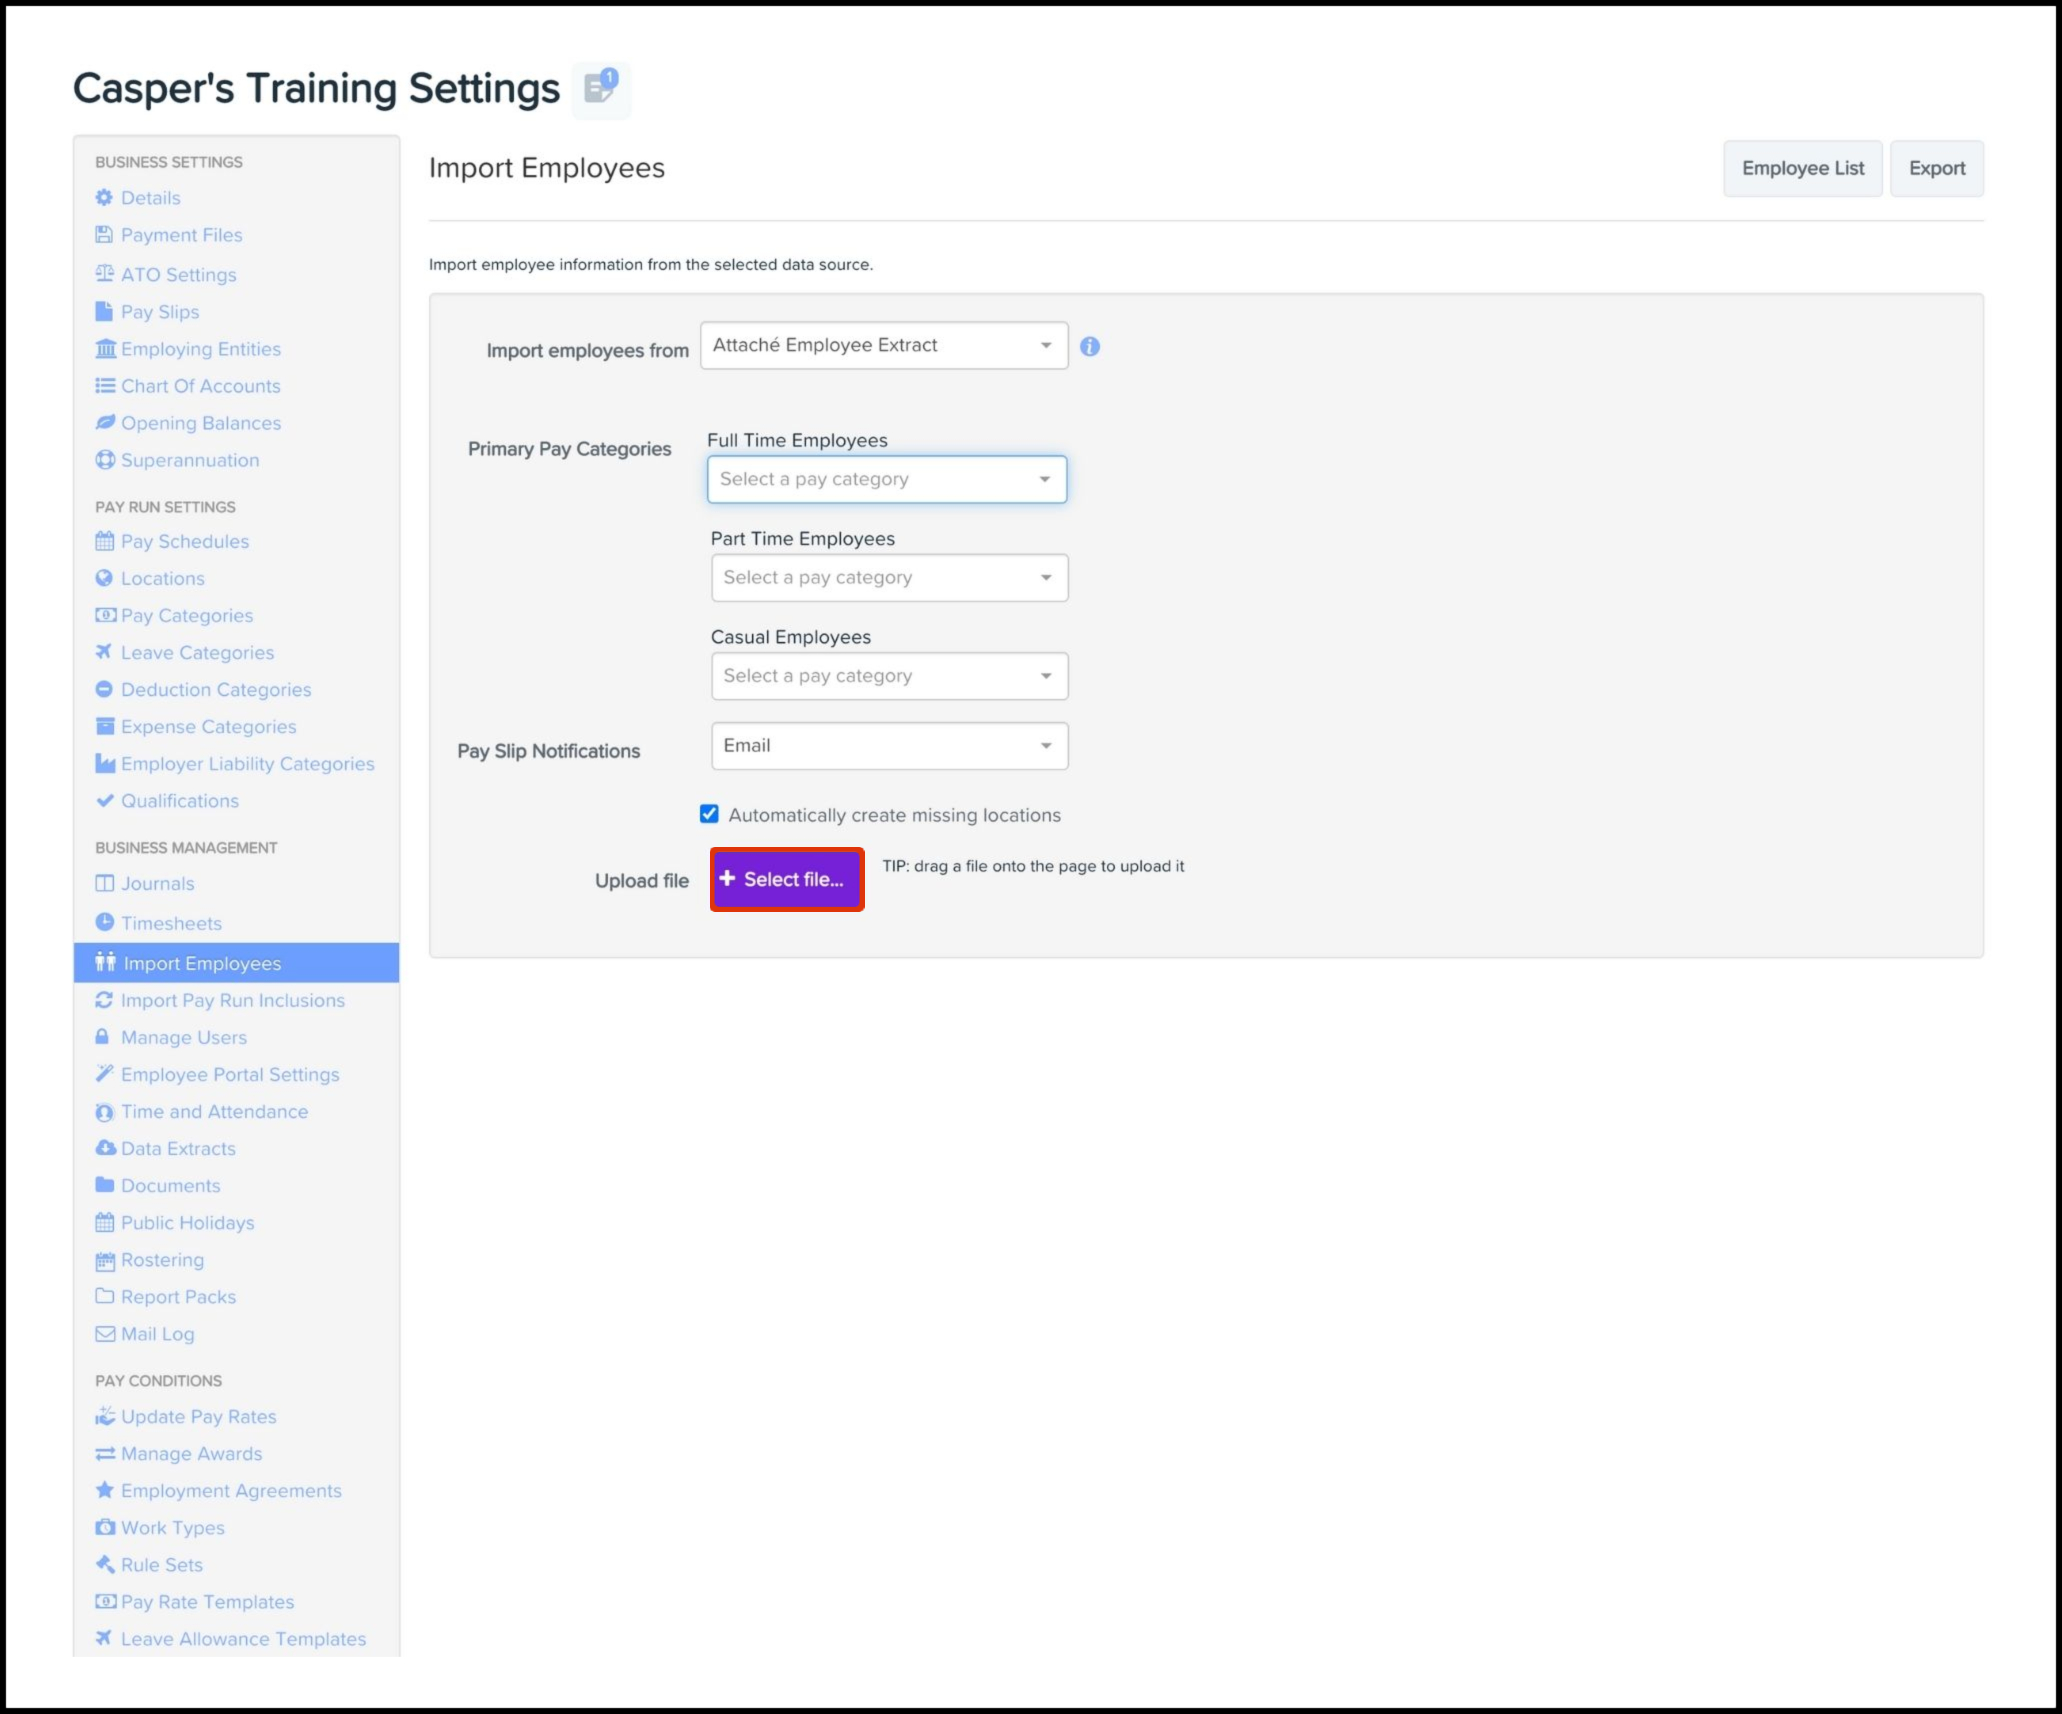Click the airplane icon for Leave Categories
Image resolution: width=2062 pixels, height=1714 pixels.
(104, 652)
